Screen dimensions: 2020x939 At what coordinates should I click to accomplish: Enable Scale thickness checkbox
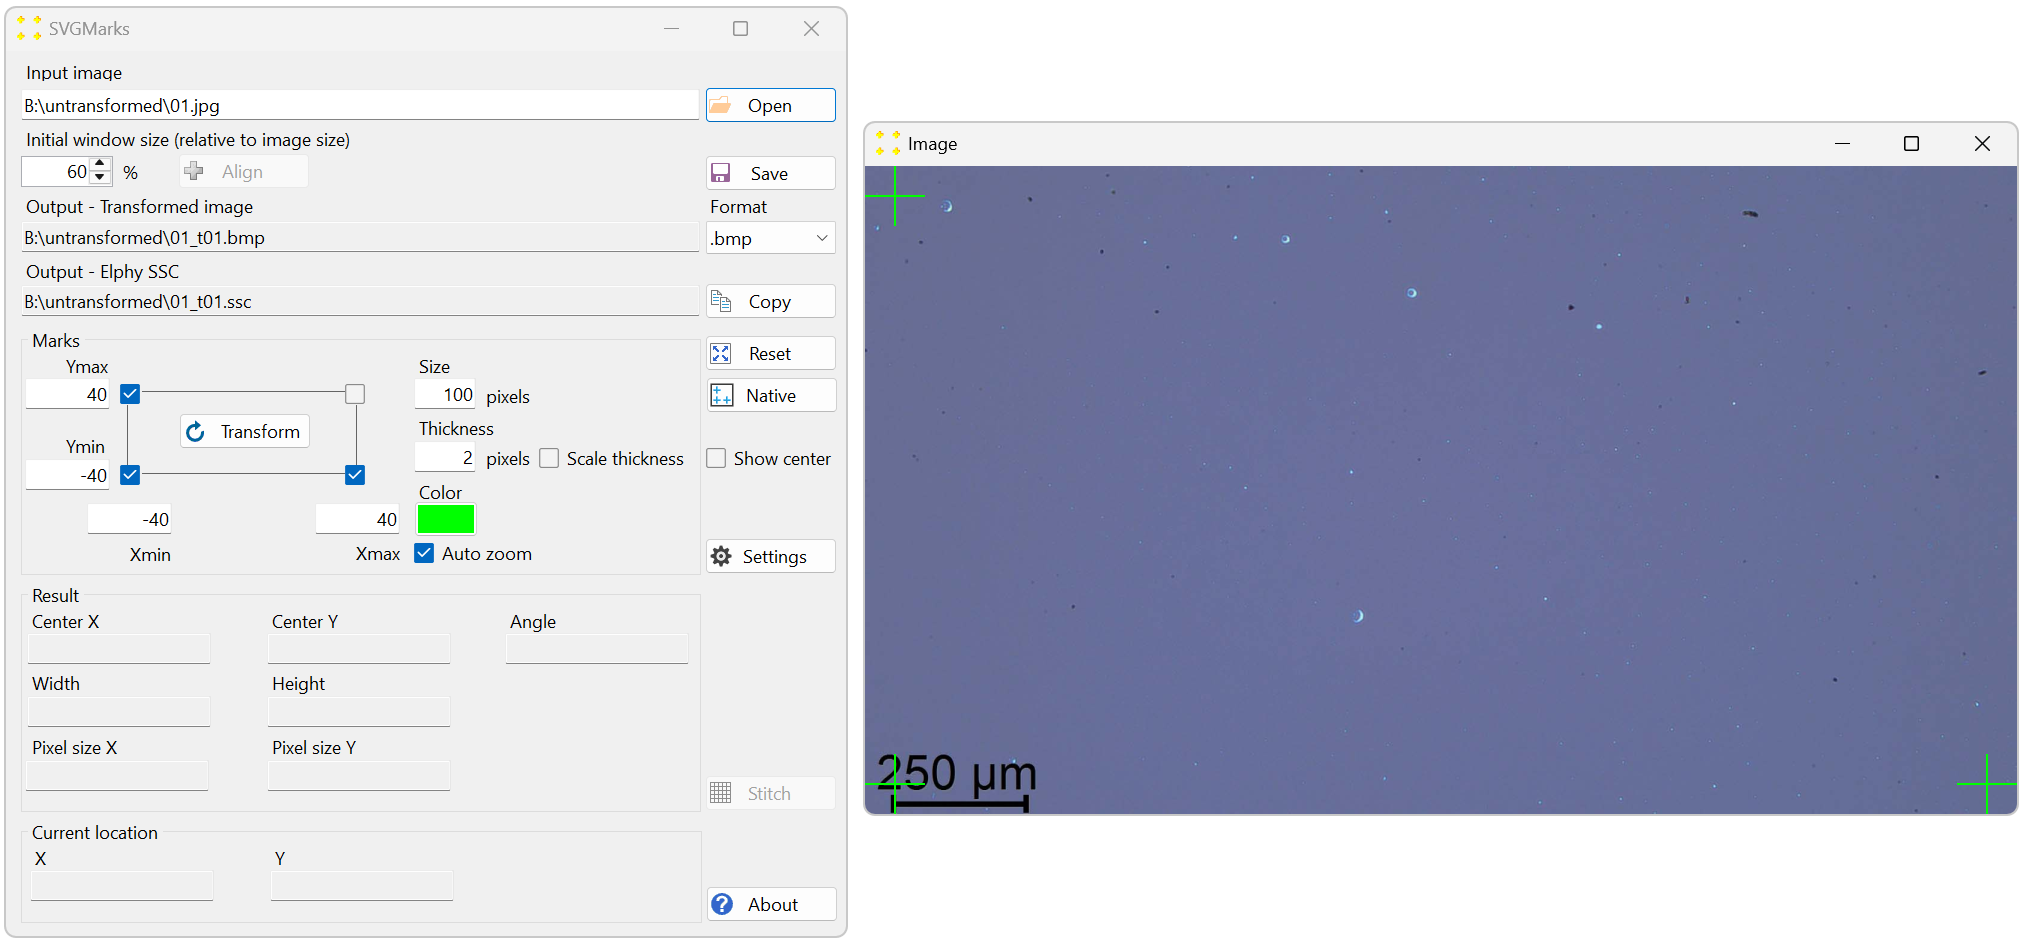coord(549,458)
